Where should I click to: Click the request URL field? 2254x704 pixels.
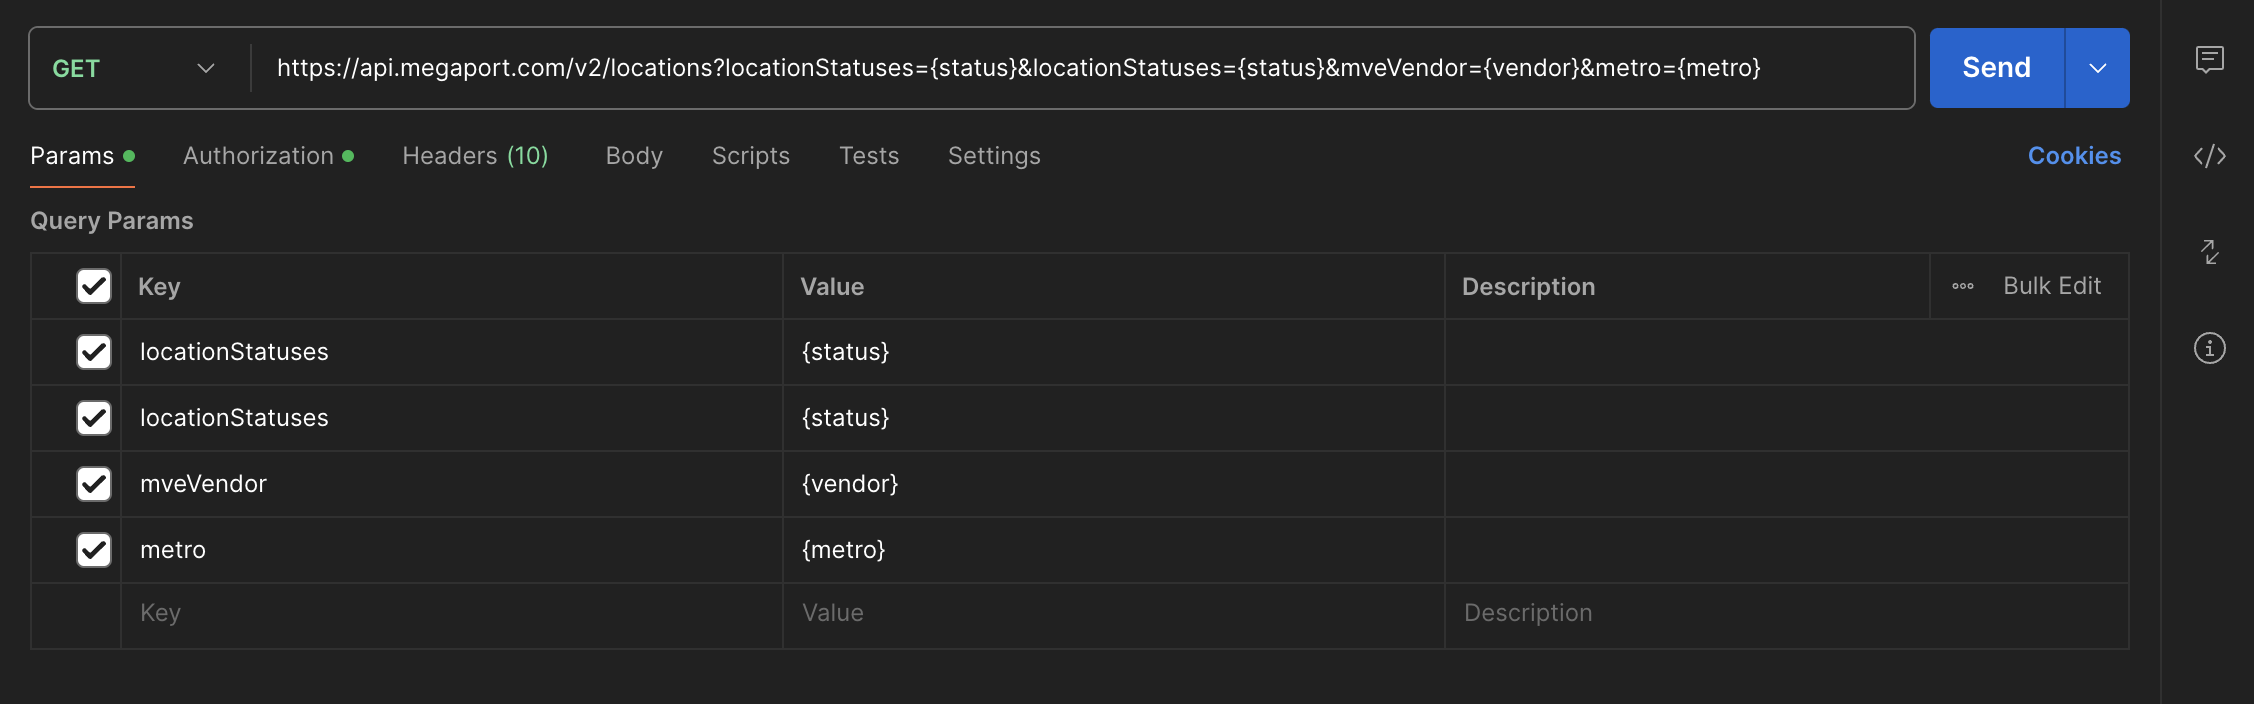[1082, 68]
